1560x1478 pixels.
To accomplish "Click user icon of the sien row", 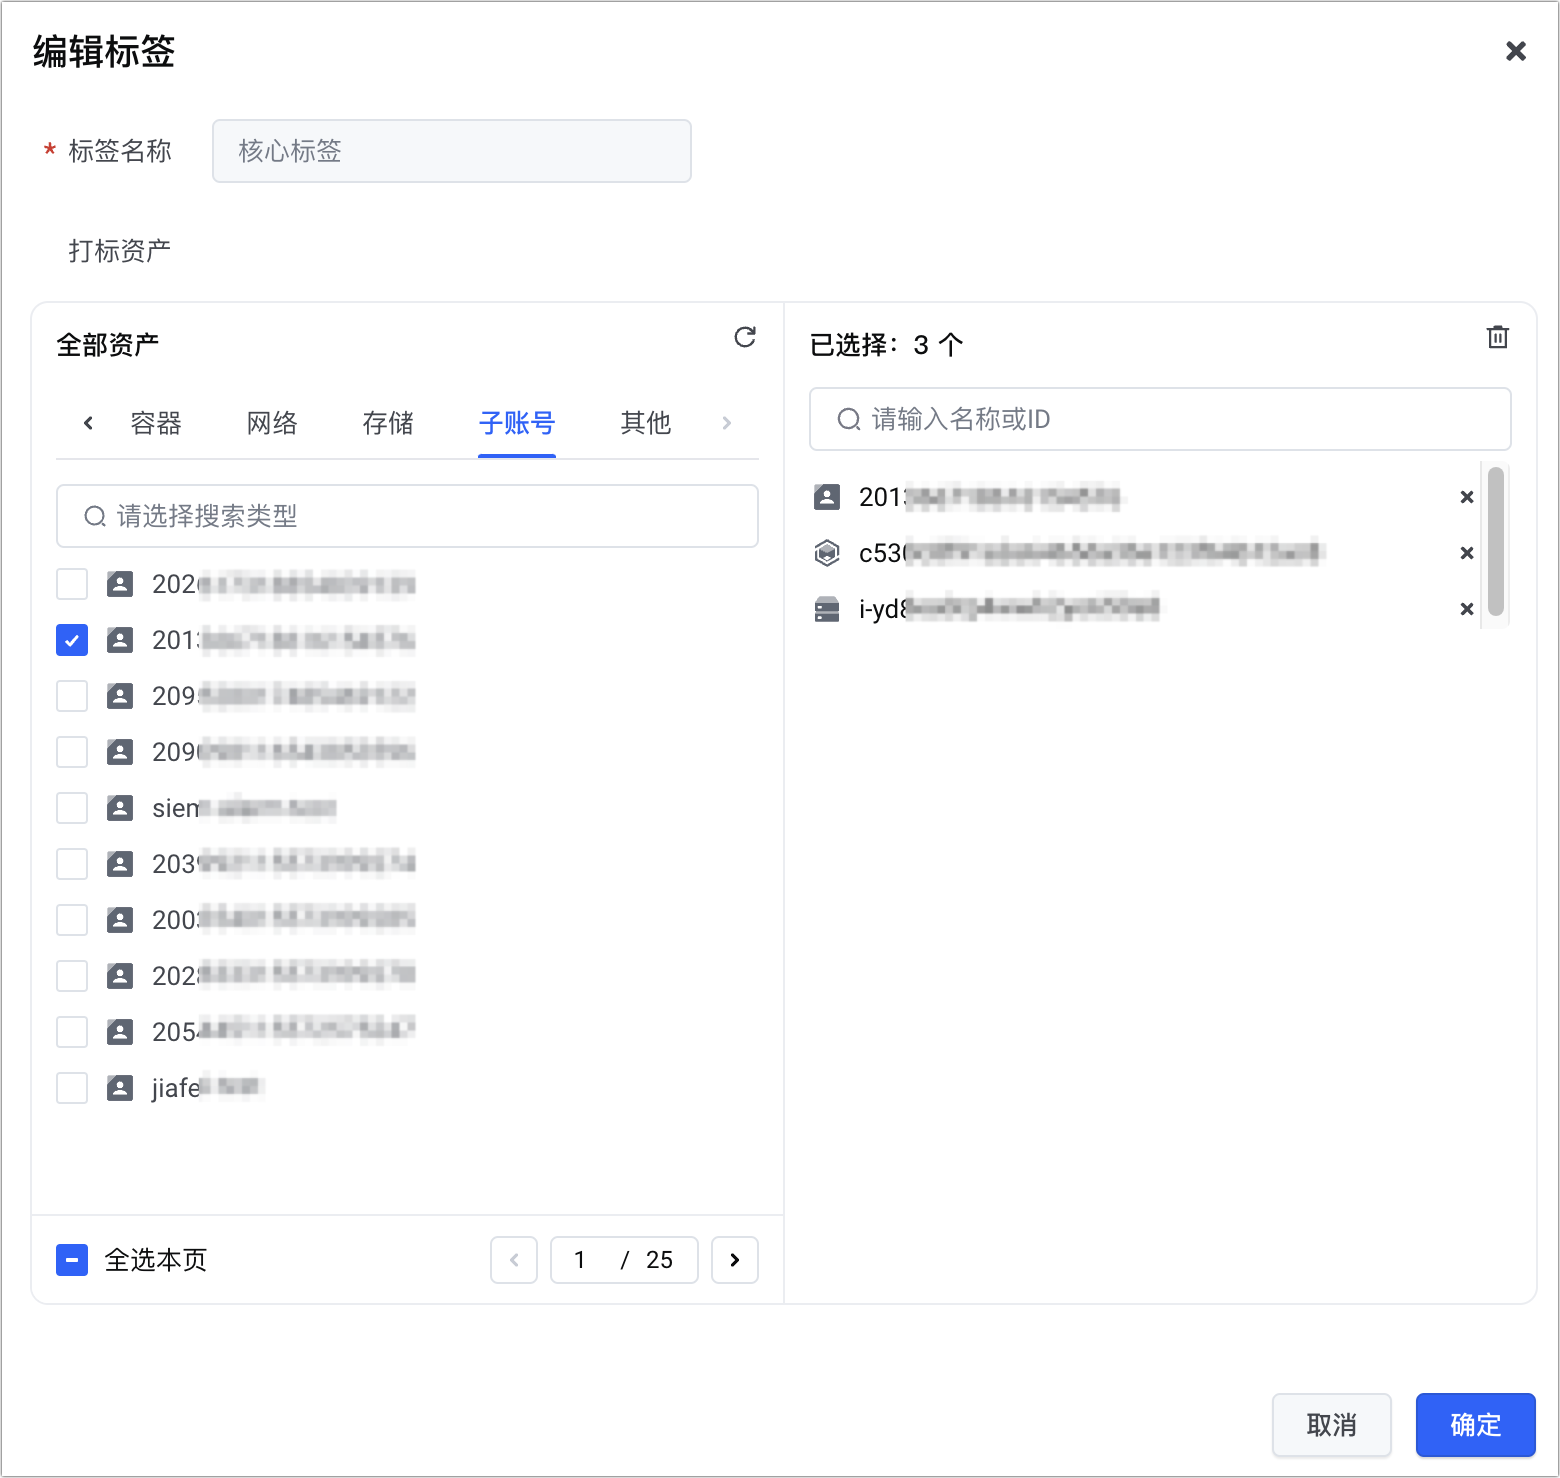I will point(120,808).
